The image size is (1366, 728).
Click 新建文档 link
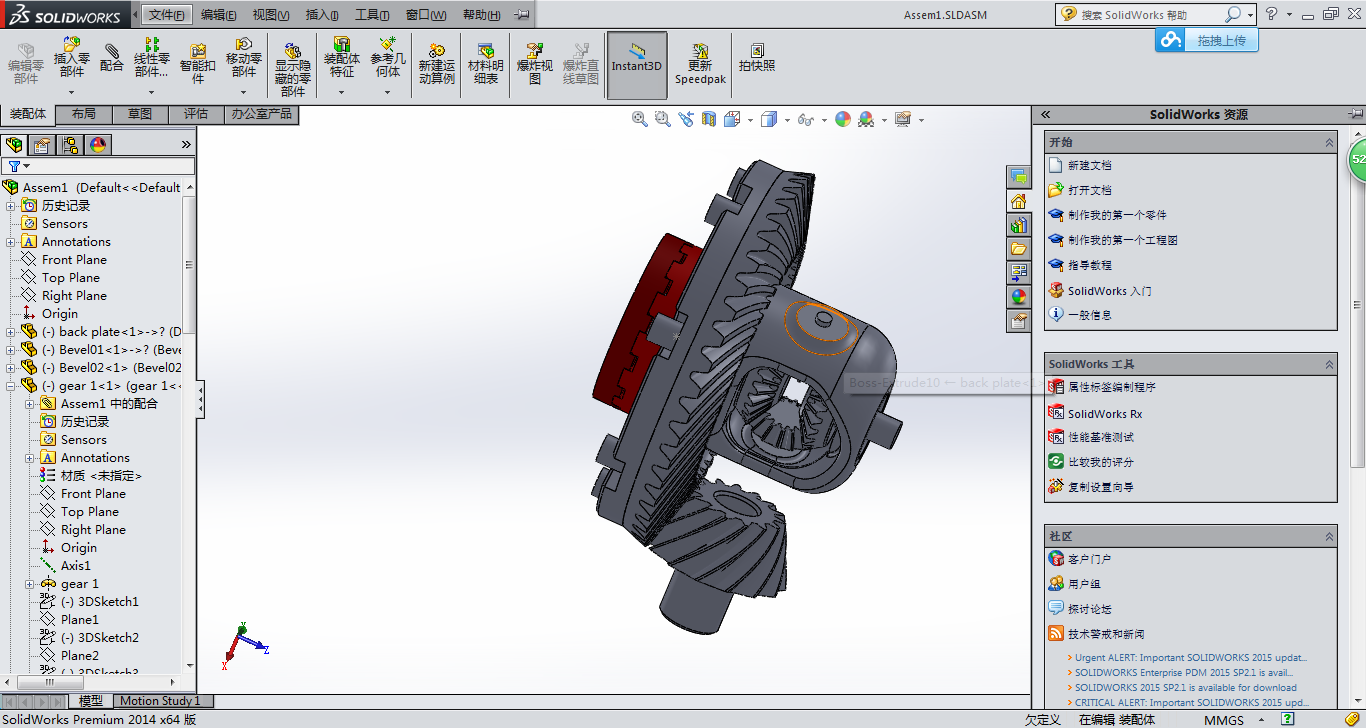1089,165
